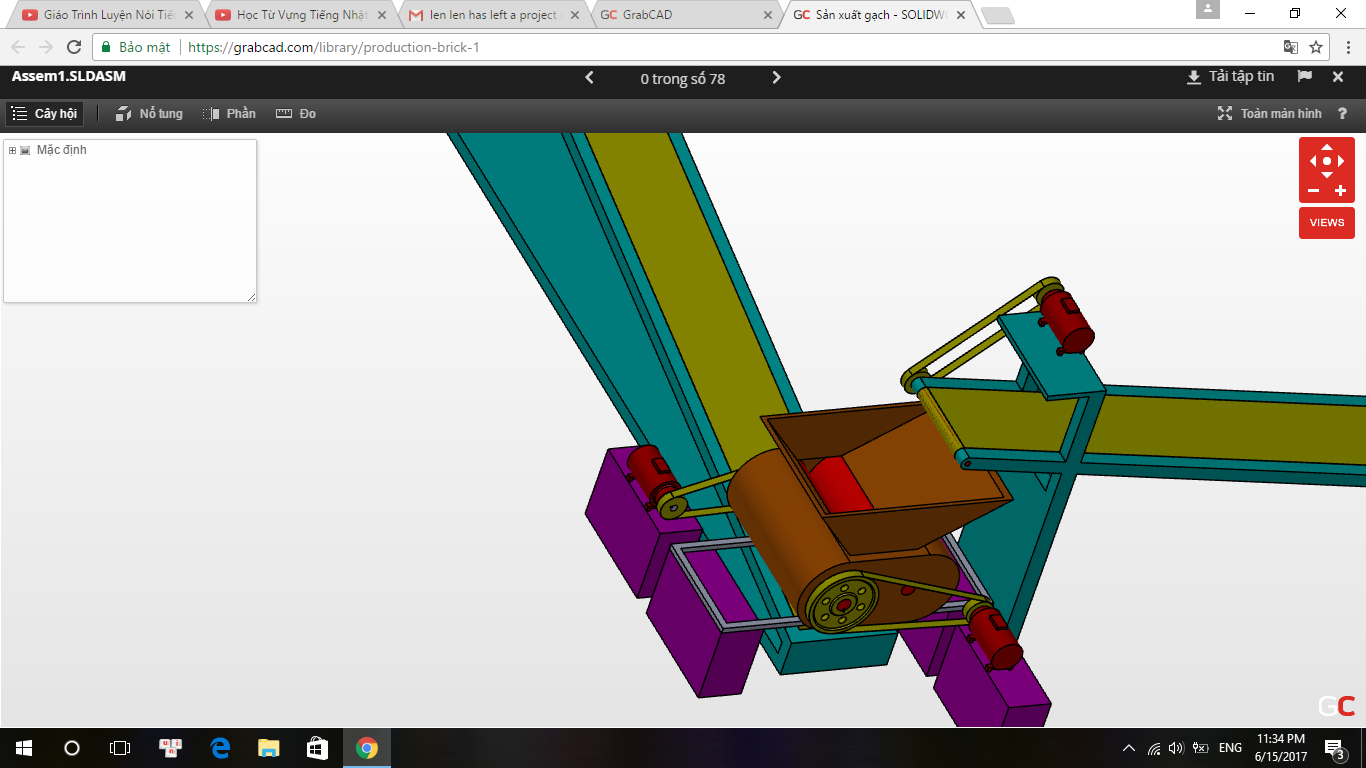Open the VIEWS menu

point(1327,222)
